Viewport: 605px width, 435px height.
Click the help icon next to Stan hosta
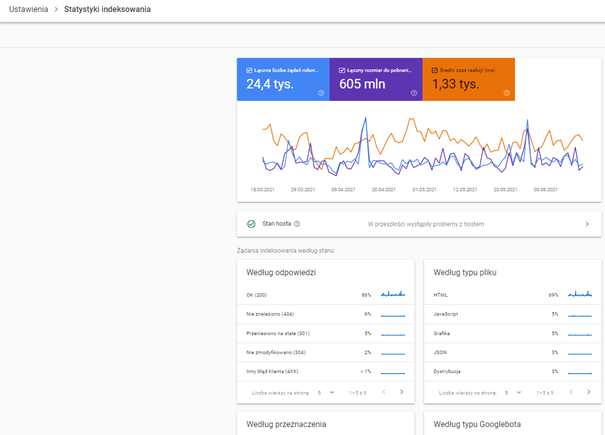click(297, 224)
